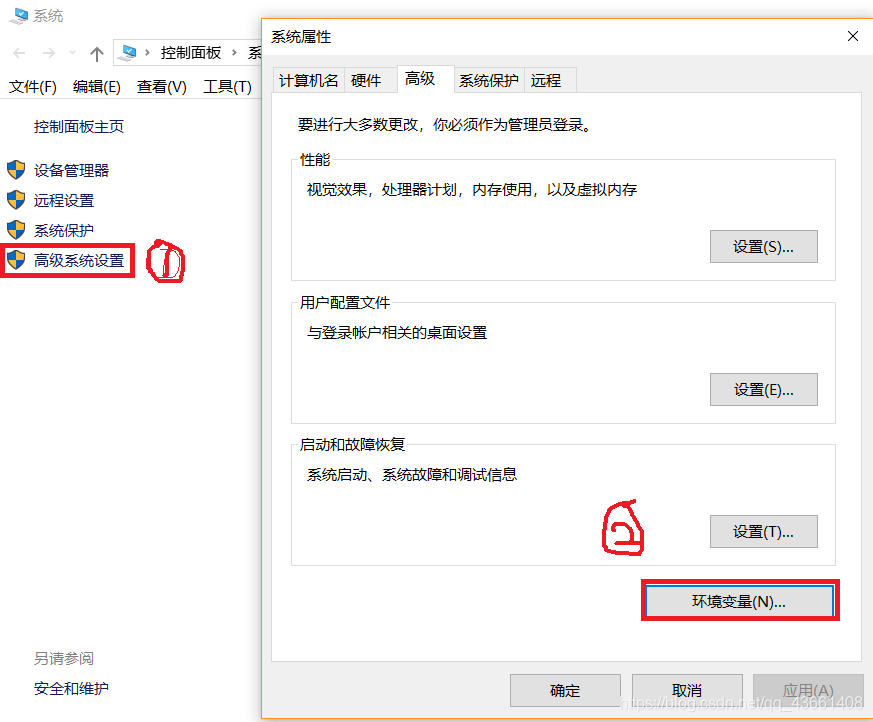Click the 启动和故障恢复 group label
873x722 pixels.
coord(352,445)
